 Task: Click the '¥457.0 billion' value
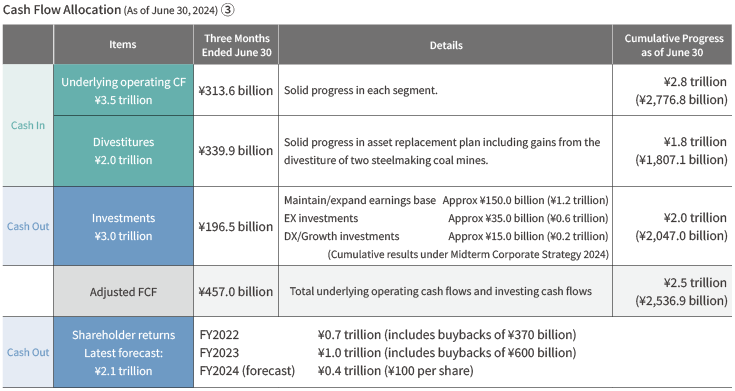[x=236, y=292]
